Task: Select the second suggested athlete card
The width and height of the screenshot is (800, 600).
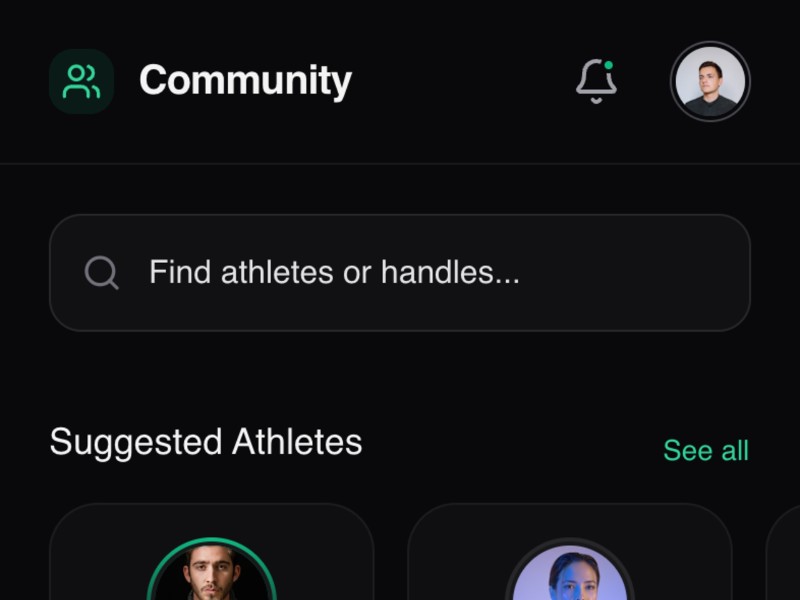Action: tap(570, 550)
